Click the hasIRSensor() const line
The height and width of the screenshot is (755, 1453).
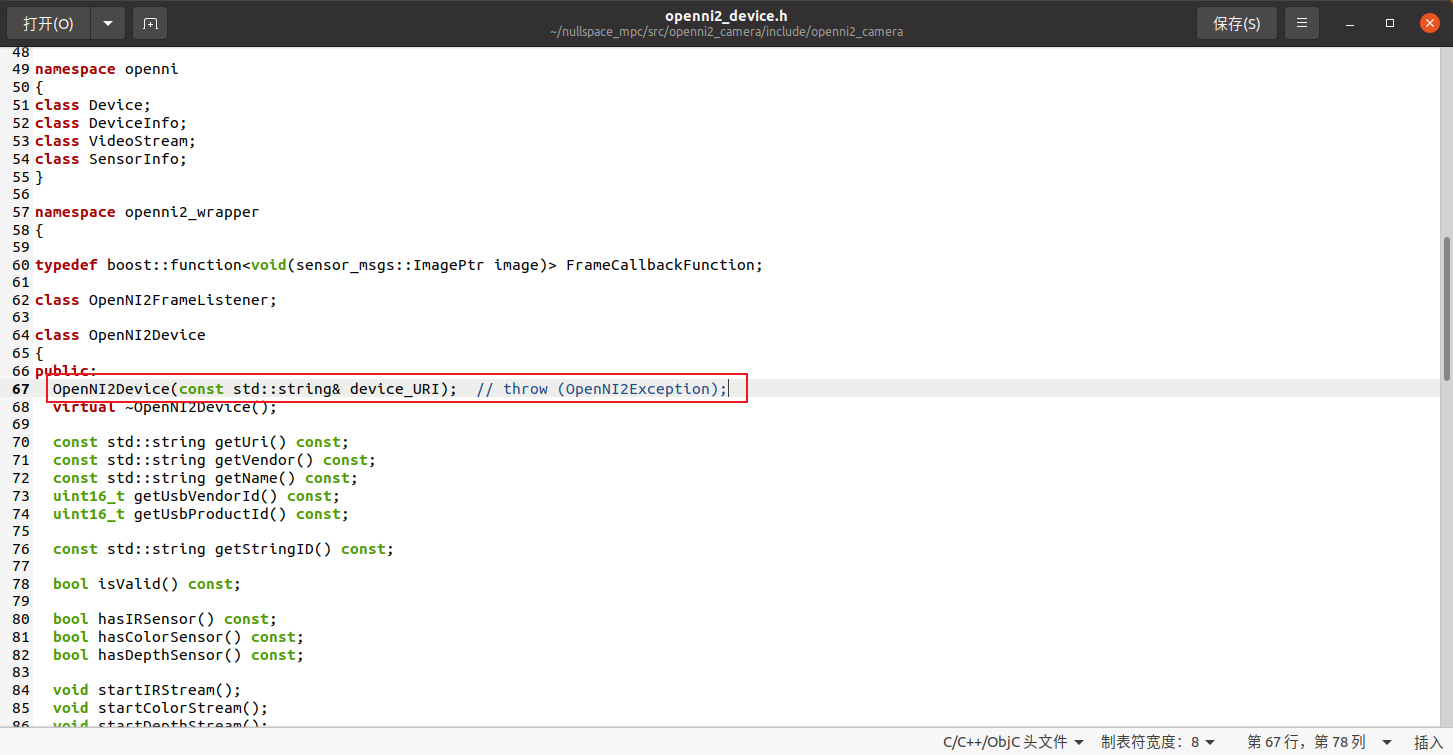[165, 619]
